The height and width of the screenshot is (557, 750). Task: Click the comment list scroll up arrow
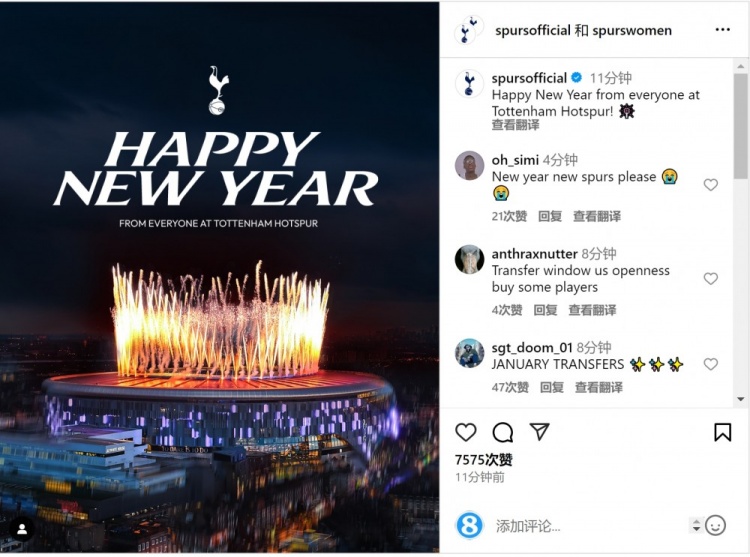pyautogui.click(x=741, y=66)
